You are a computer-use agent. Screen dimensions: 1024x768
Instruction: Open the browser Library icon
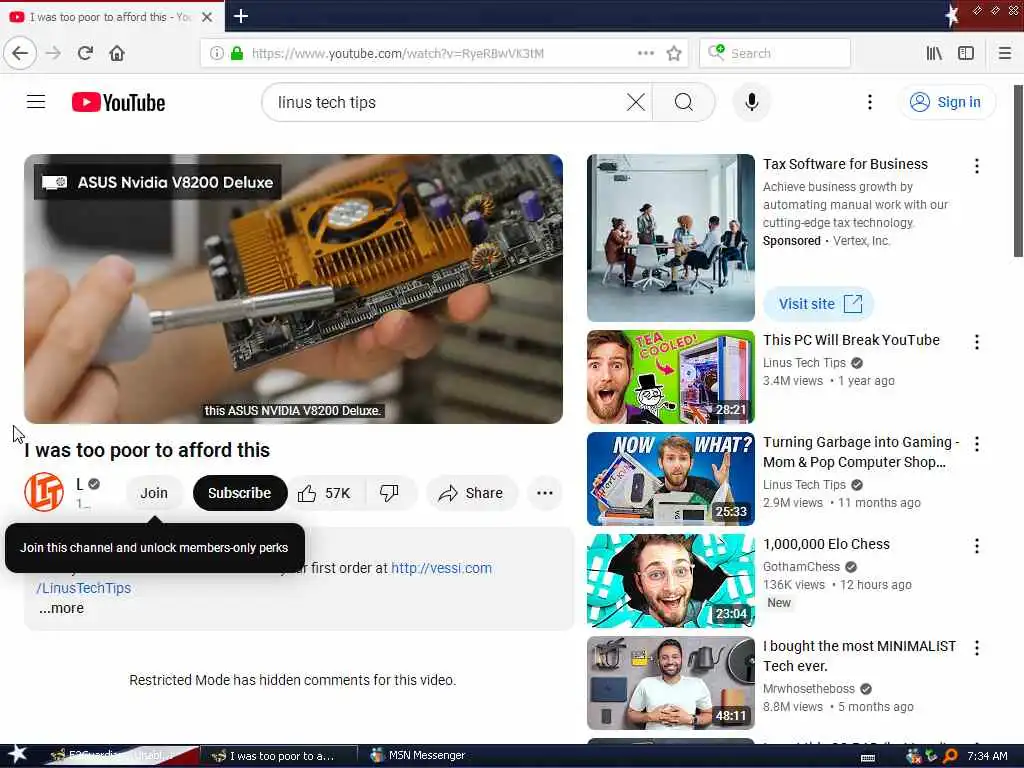(934, 53)
